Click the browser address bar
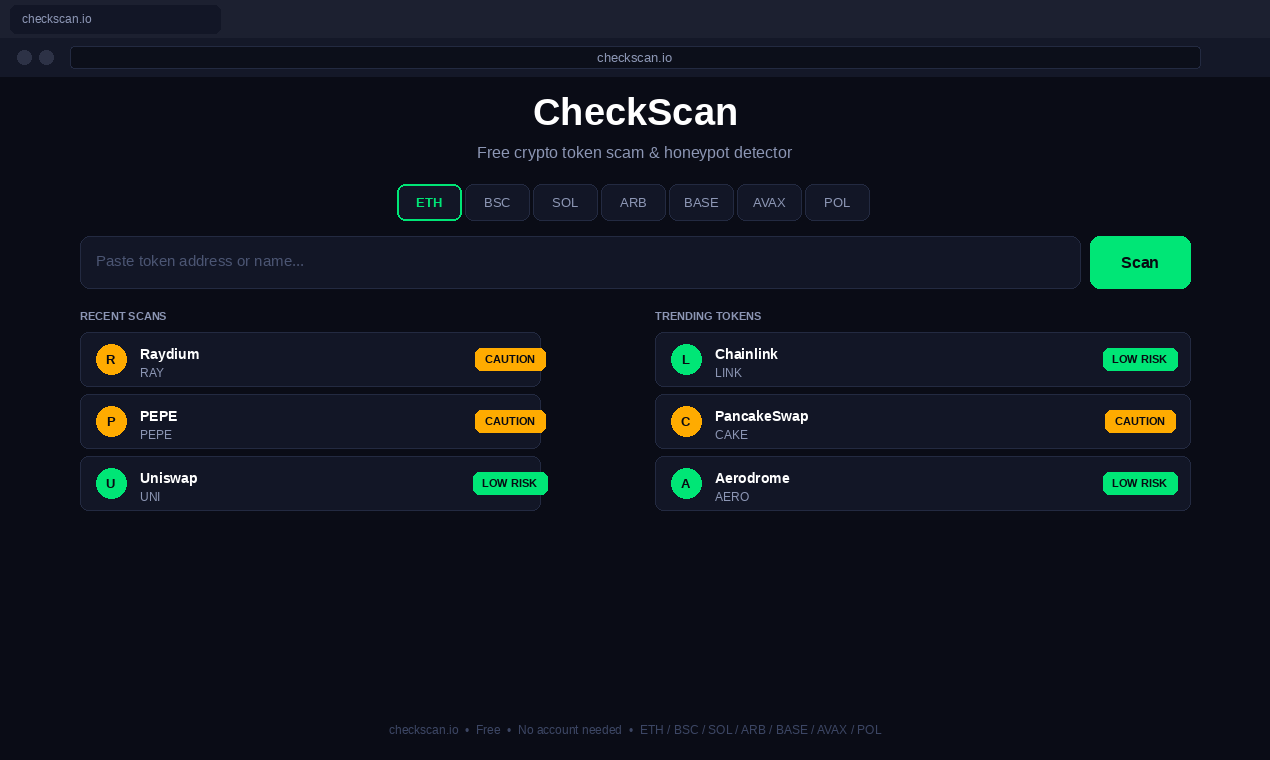This screenshot has height=760, width=1270. point(635,57)
